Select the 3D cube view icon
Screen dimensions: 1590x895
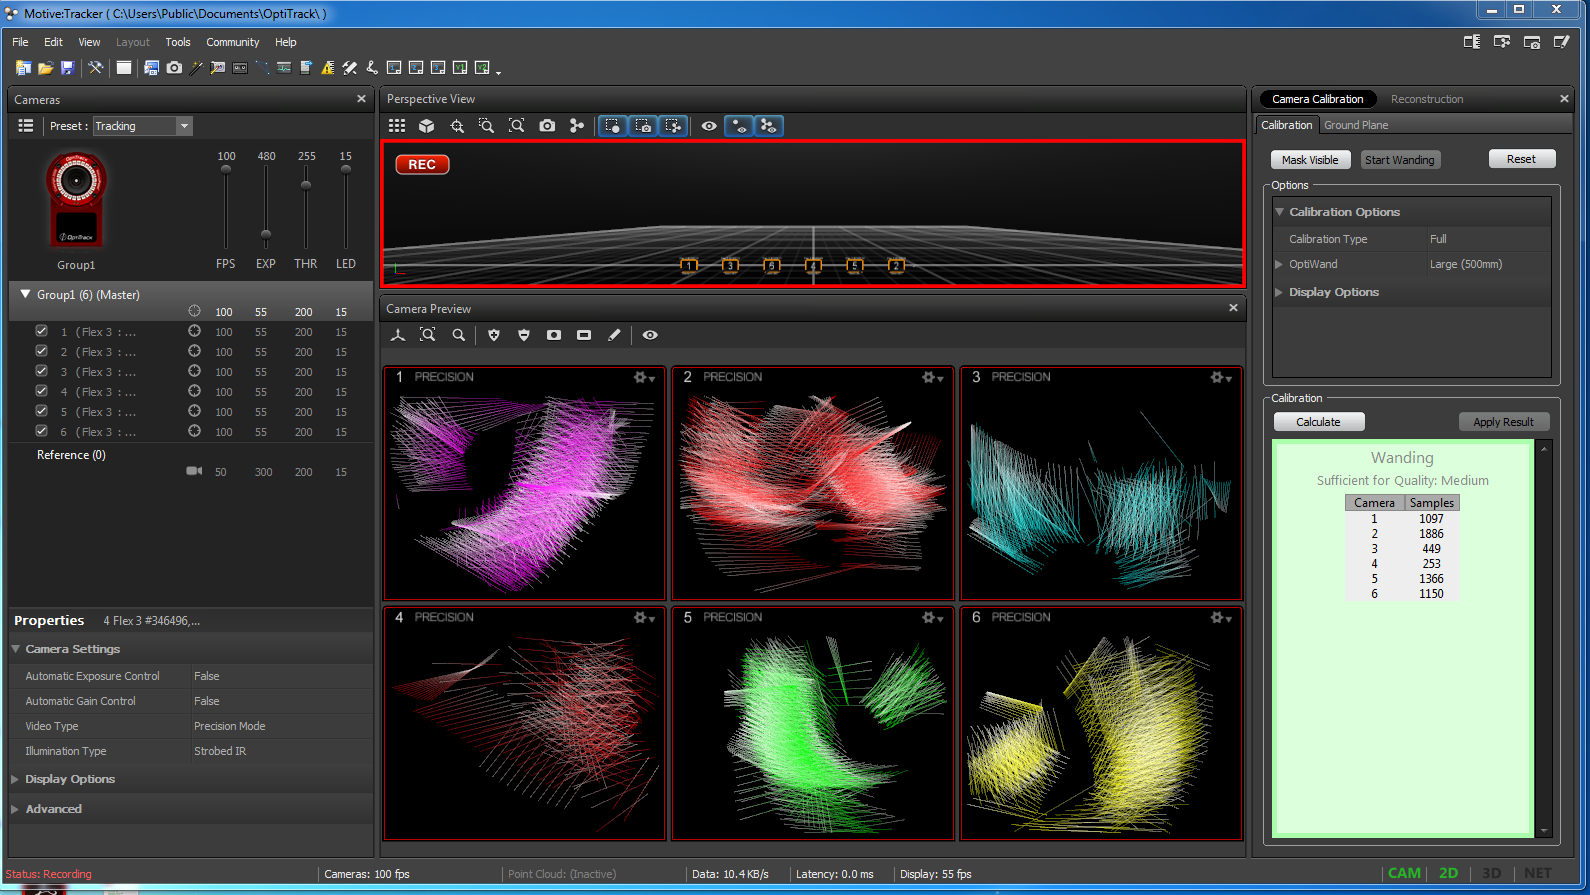(427, 126)
